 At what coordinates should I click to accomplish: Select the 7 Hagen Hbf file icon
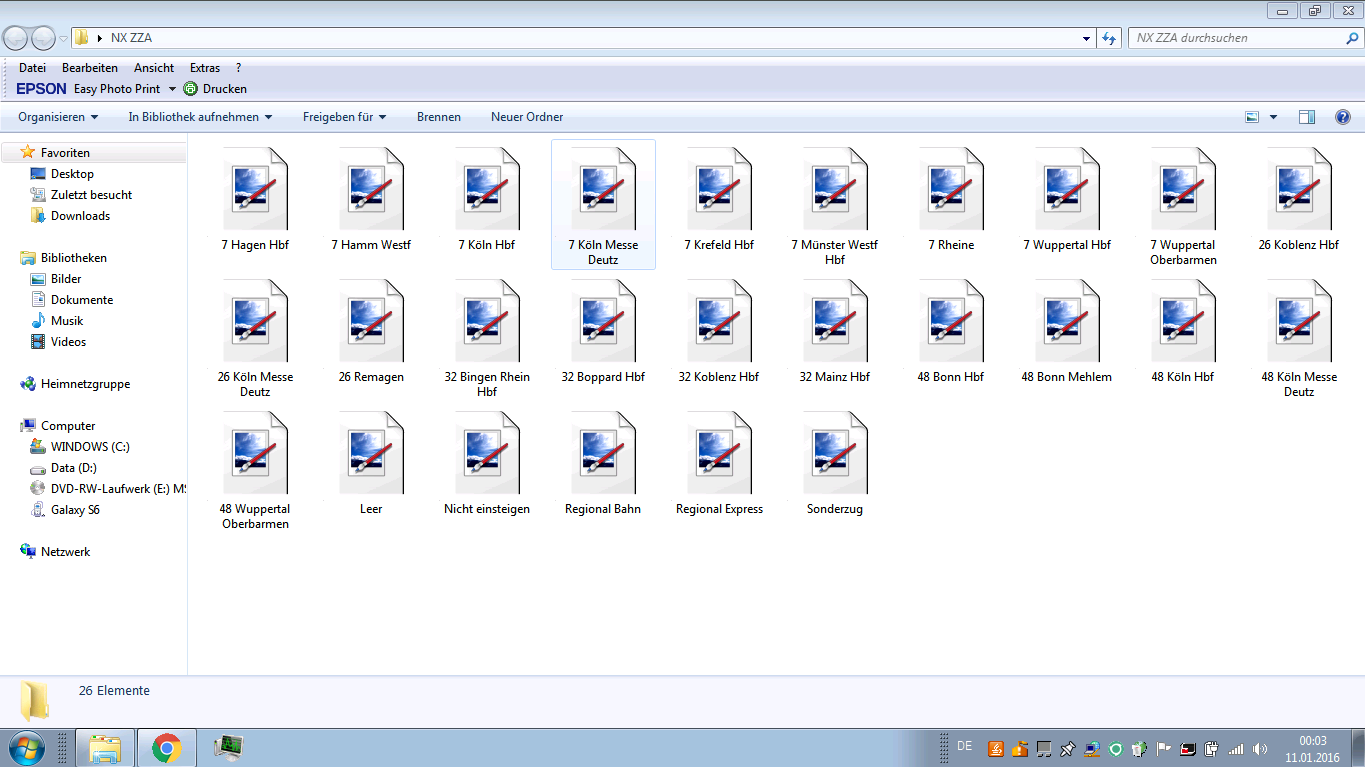pos(255,189)
